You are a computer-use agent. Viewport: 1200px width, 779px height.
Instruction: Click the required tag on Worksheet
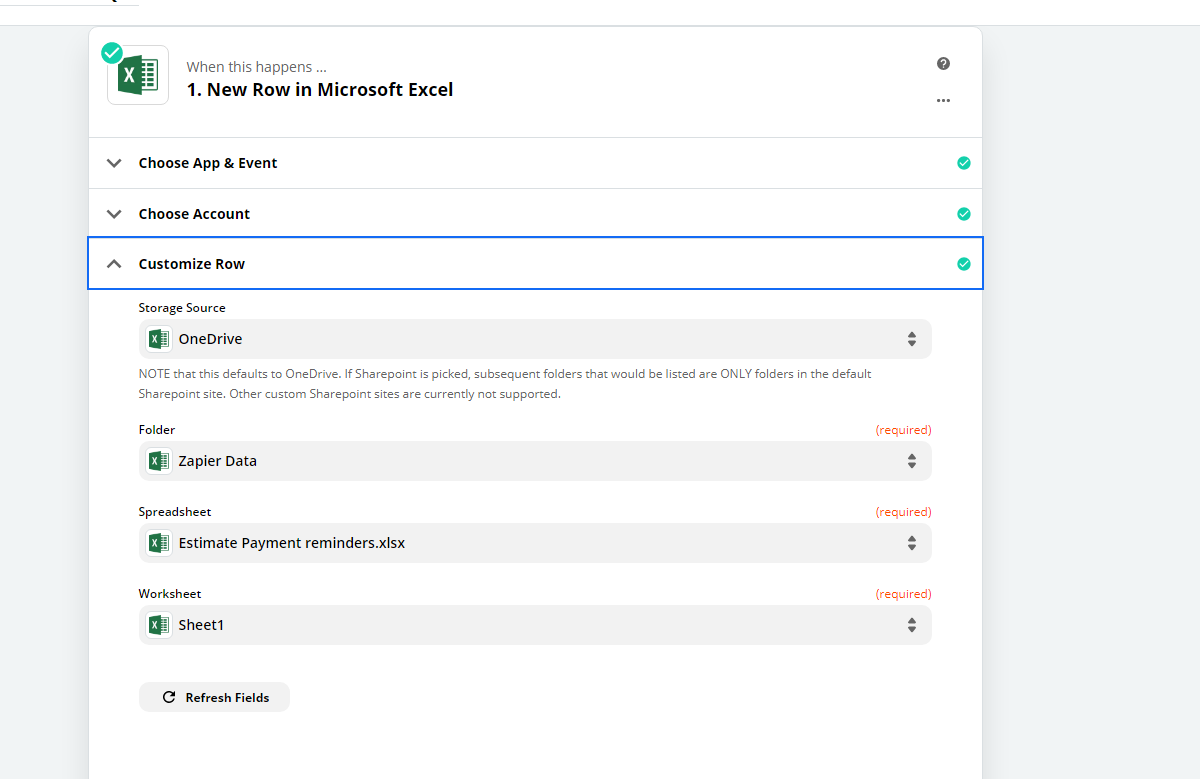[x=904, y=594]
